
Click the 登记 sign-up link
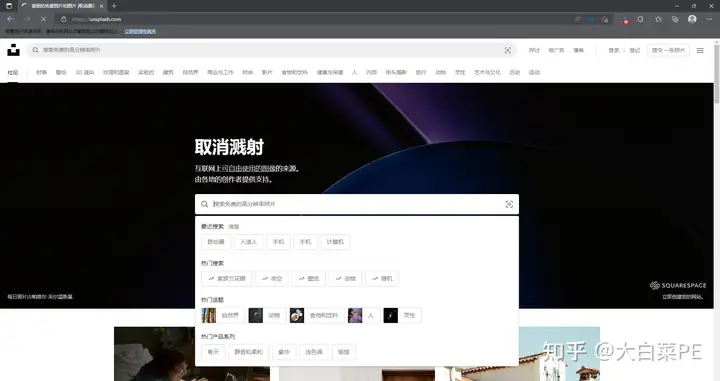point(635,50)
